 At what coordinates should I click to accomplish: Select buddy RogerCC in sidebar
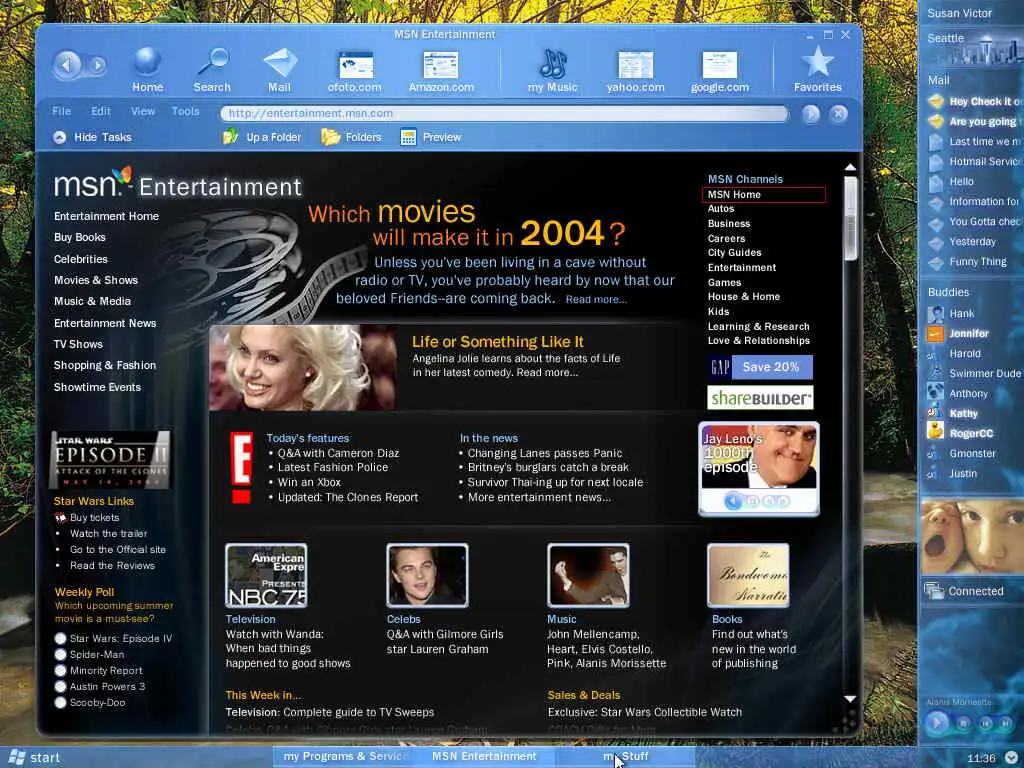click(x=961, y=434)
